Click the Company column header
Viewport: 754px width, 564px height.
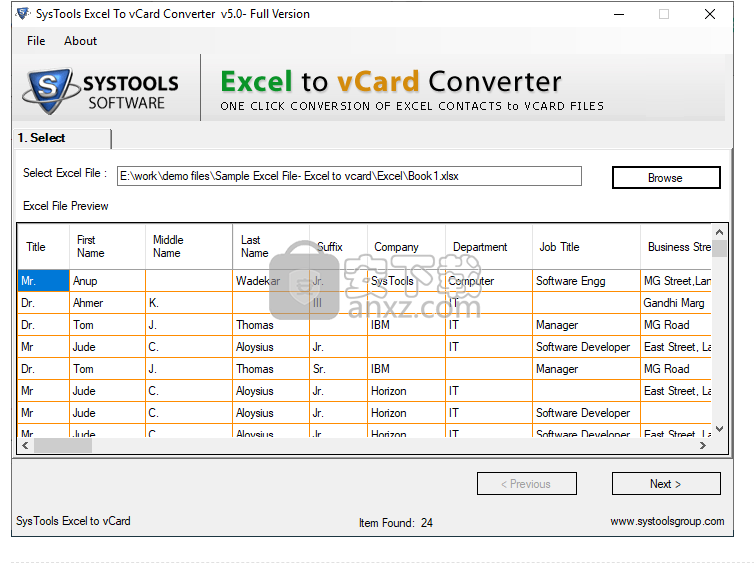(x=406, y=247)
